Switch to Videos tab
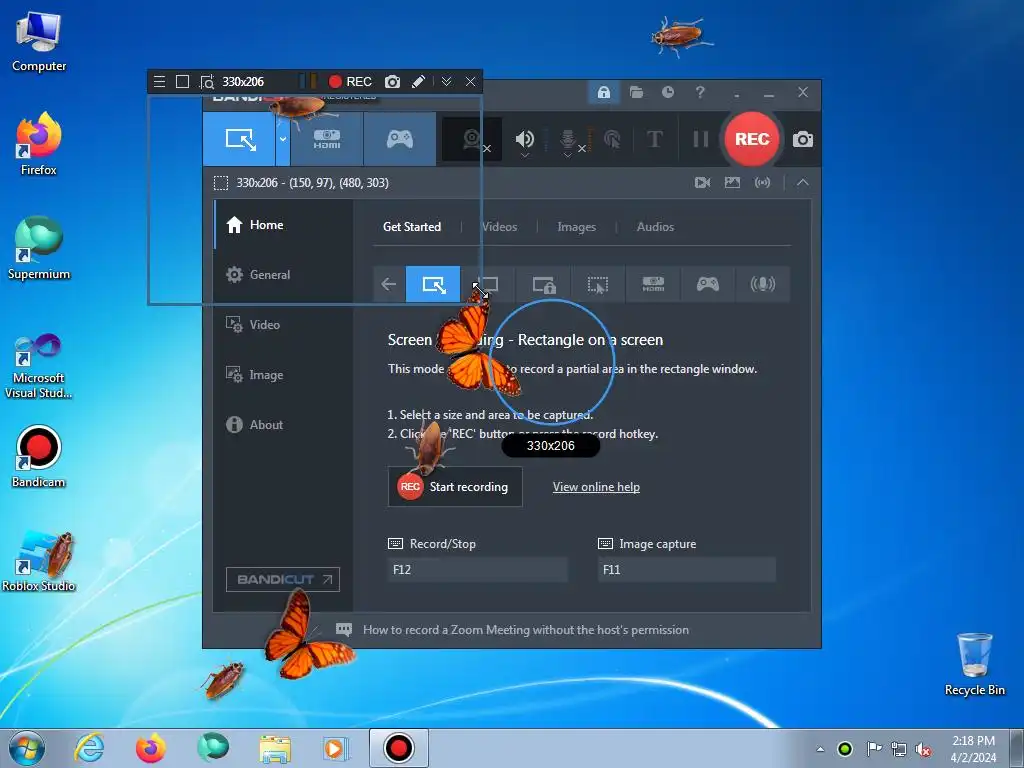This screenshot has height=768, width=1024. (500, 227)
